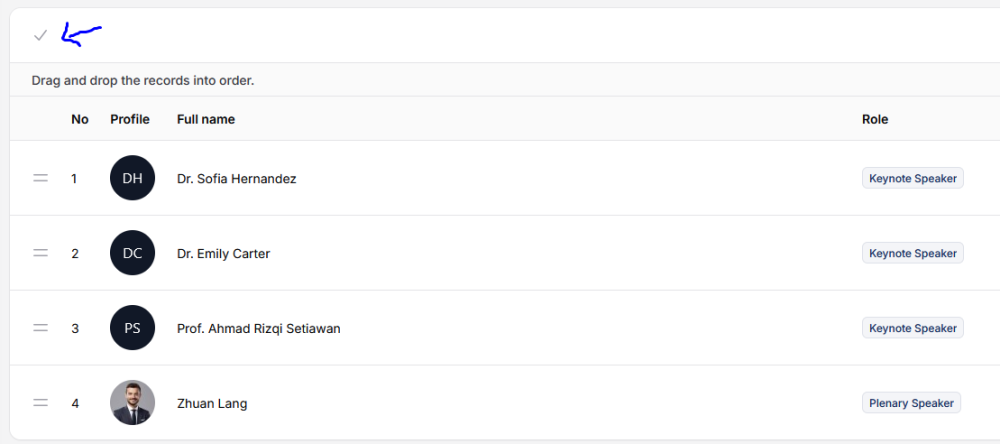Click the checkmark to finish reordering
Image resolution: width=1000 pixels, height=444 pixels.
click(x=40, y=35)
